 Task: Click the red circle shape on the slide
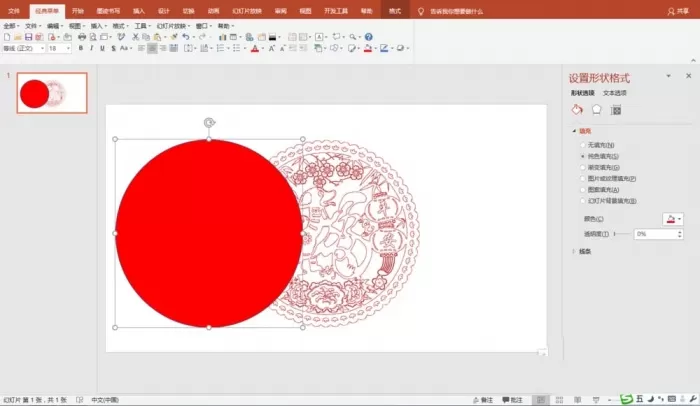pos(208,234)
